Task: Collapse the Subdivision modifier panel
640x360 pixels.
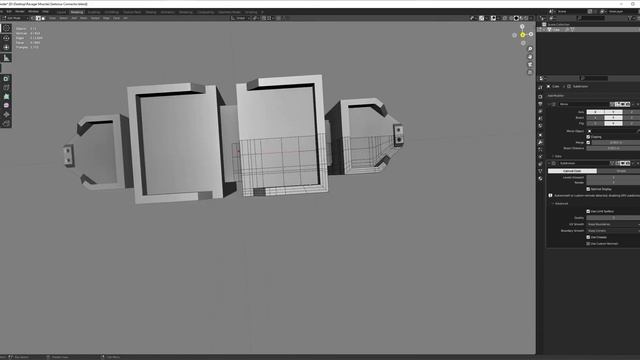Action: pos(549,163)
